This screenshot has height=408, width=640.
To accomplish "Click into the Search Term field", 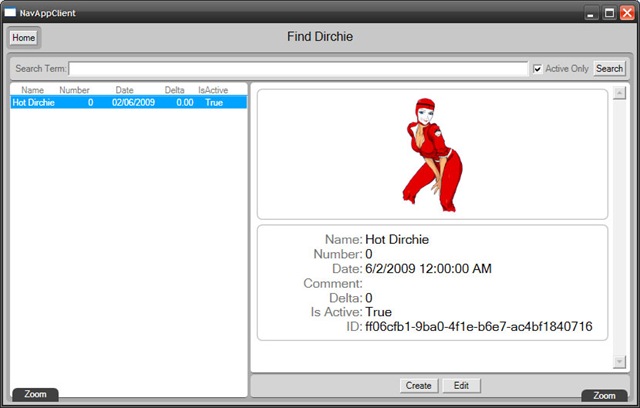I will tap(298, 69).
